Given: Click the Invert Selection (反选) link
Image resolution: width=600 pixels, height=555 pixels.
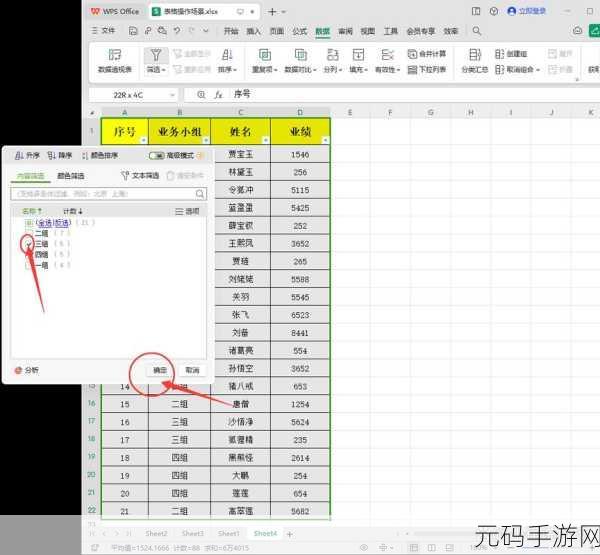Looking at the screenshot, I should click(61, 223).
